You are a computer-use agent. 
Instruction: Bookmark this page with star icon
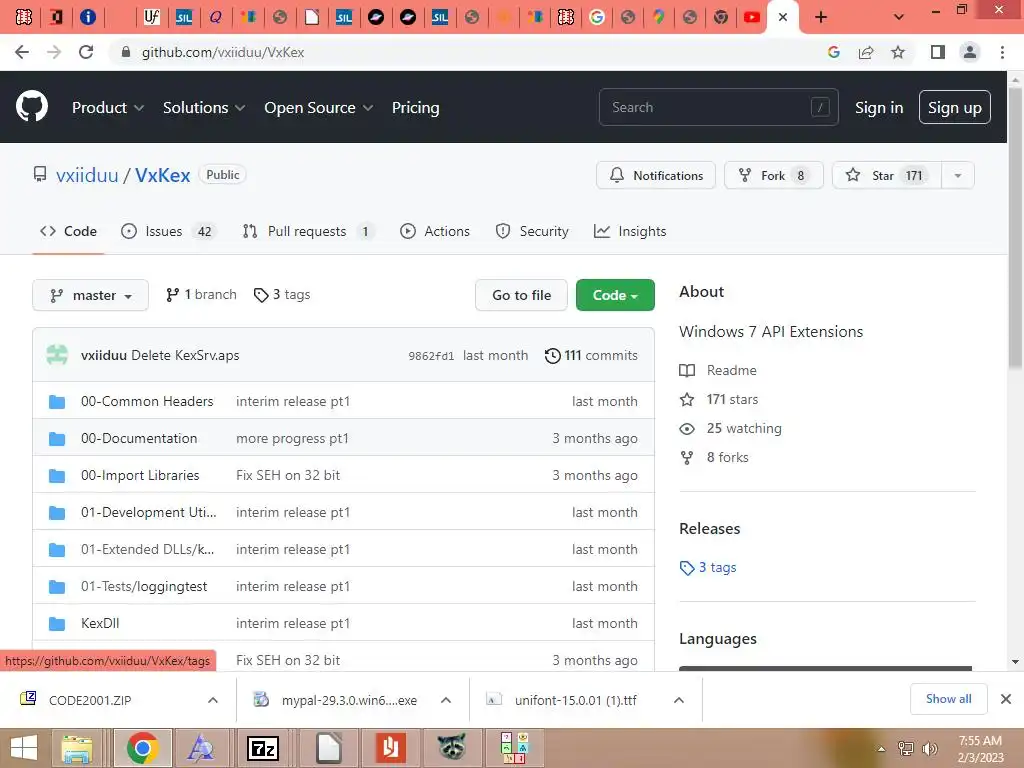tap(898, 52)
